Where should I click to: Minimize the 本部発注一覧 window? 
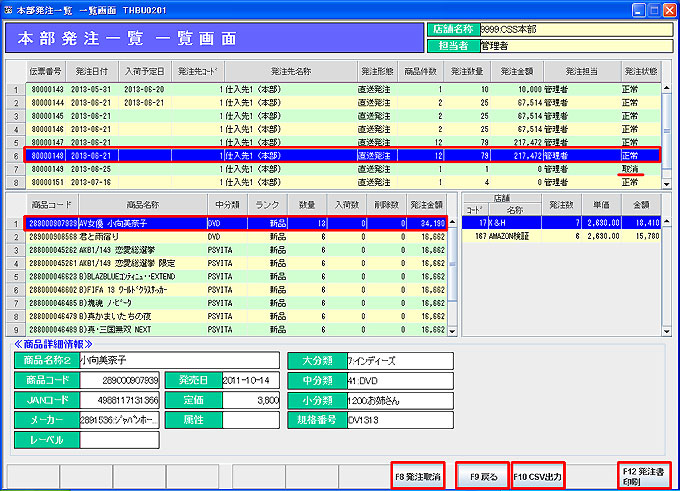[x=638, y=10]
